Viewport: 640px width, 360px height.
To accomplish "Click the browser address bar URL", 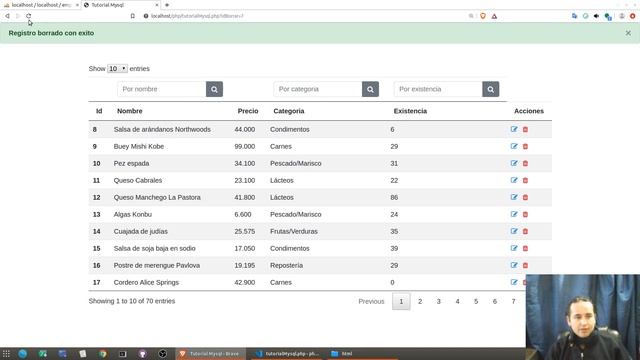I will (197, 16).
